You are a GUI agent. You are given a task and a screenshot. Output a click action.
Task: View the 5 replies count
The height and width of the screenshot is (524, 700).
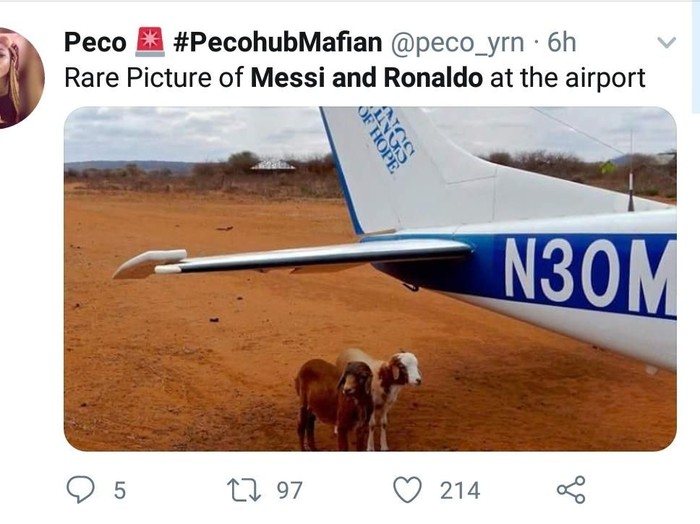pos(120,490)
